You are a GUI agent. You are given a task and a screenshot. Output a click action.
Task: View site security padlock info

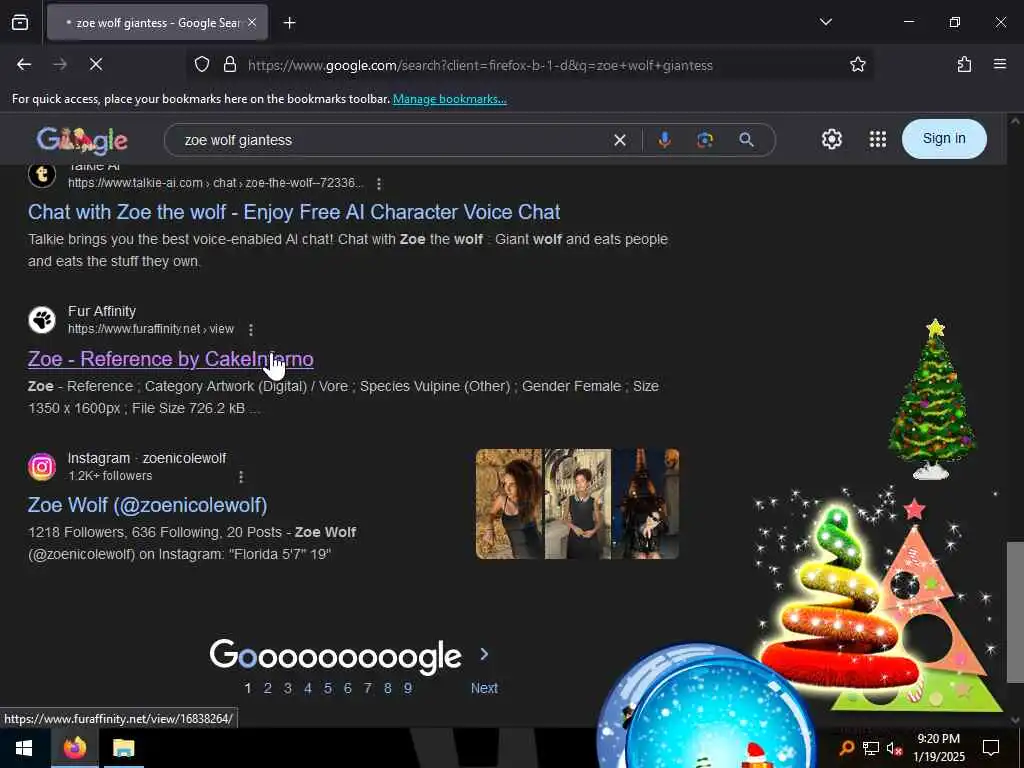[229, 65]
